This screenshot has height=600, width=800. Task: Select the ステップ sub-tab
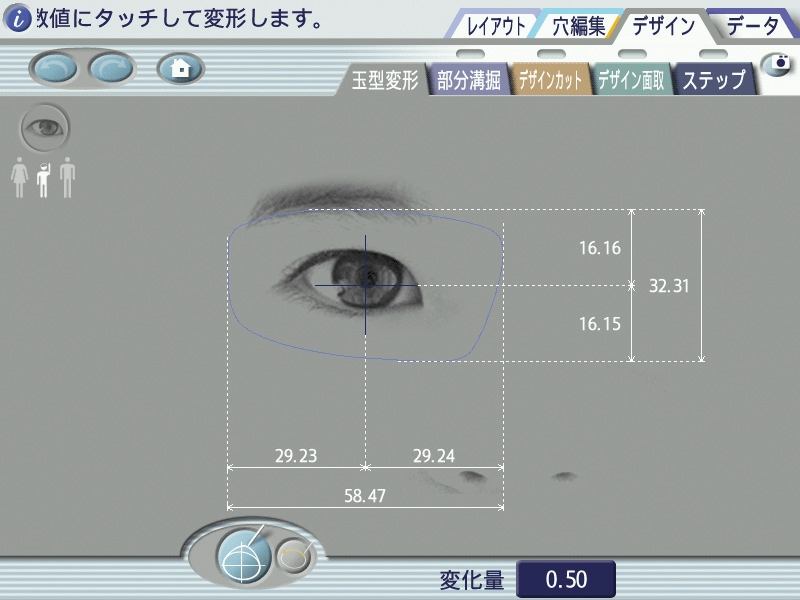click(x=714, y=80)
